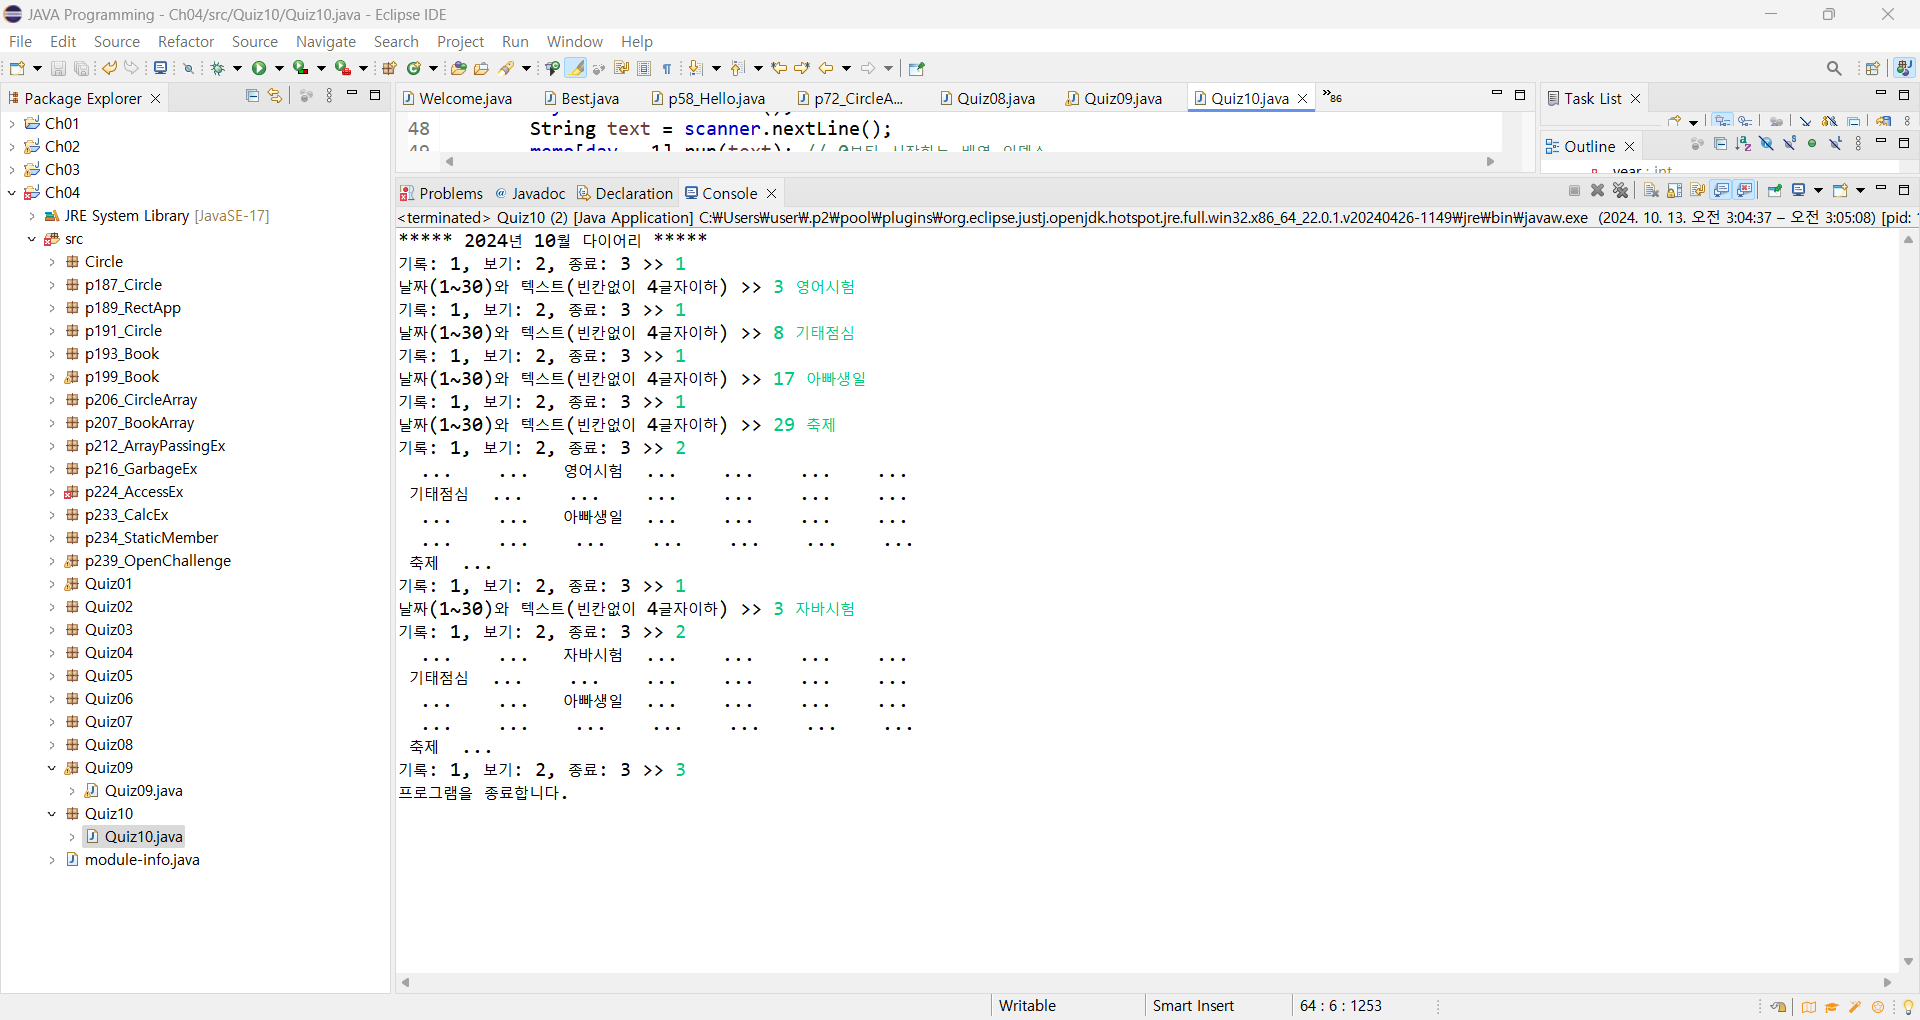Select p224_AccessEx package
This screenshot has width=1920, height=1020.
tap(134, 492)
